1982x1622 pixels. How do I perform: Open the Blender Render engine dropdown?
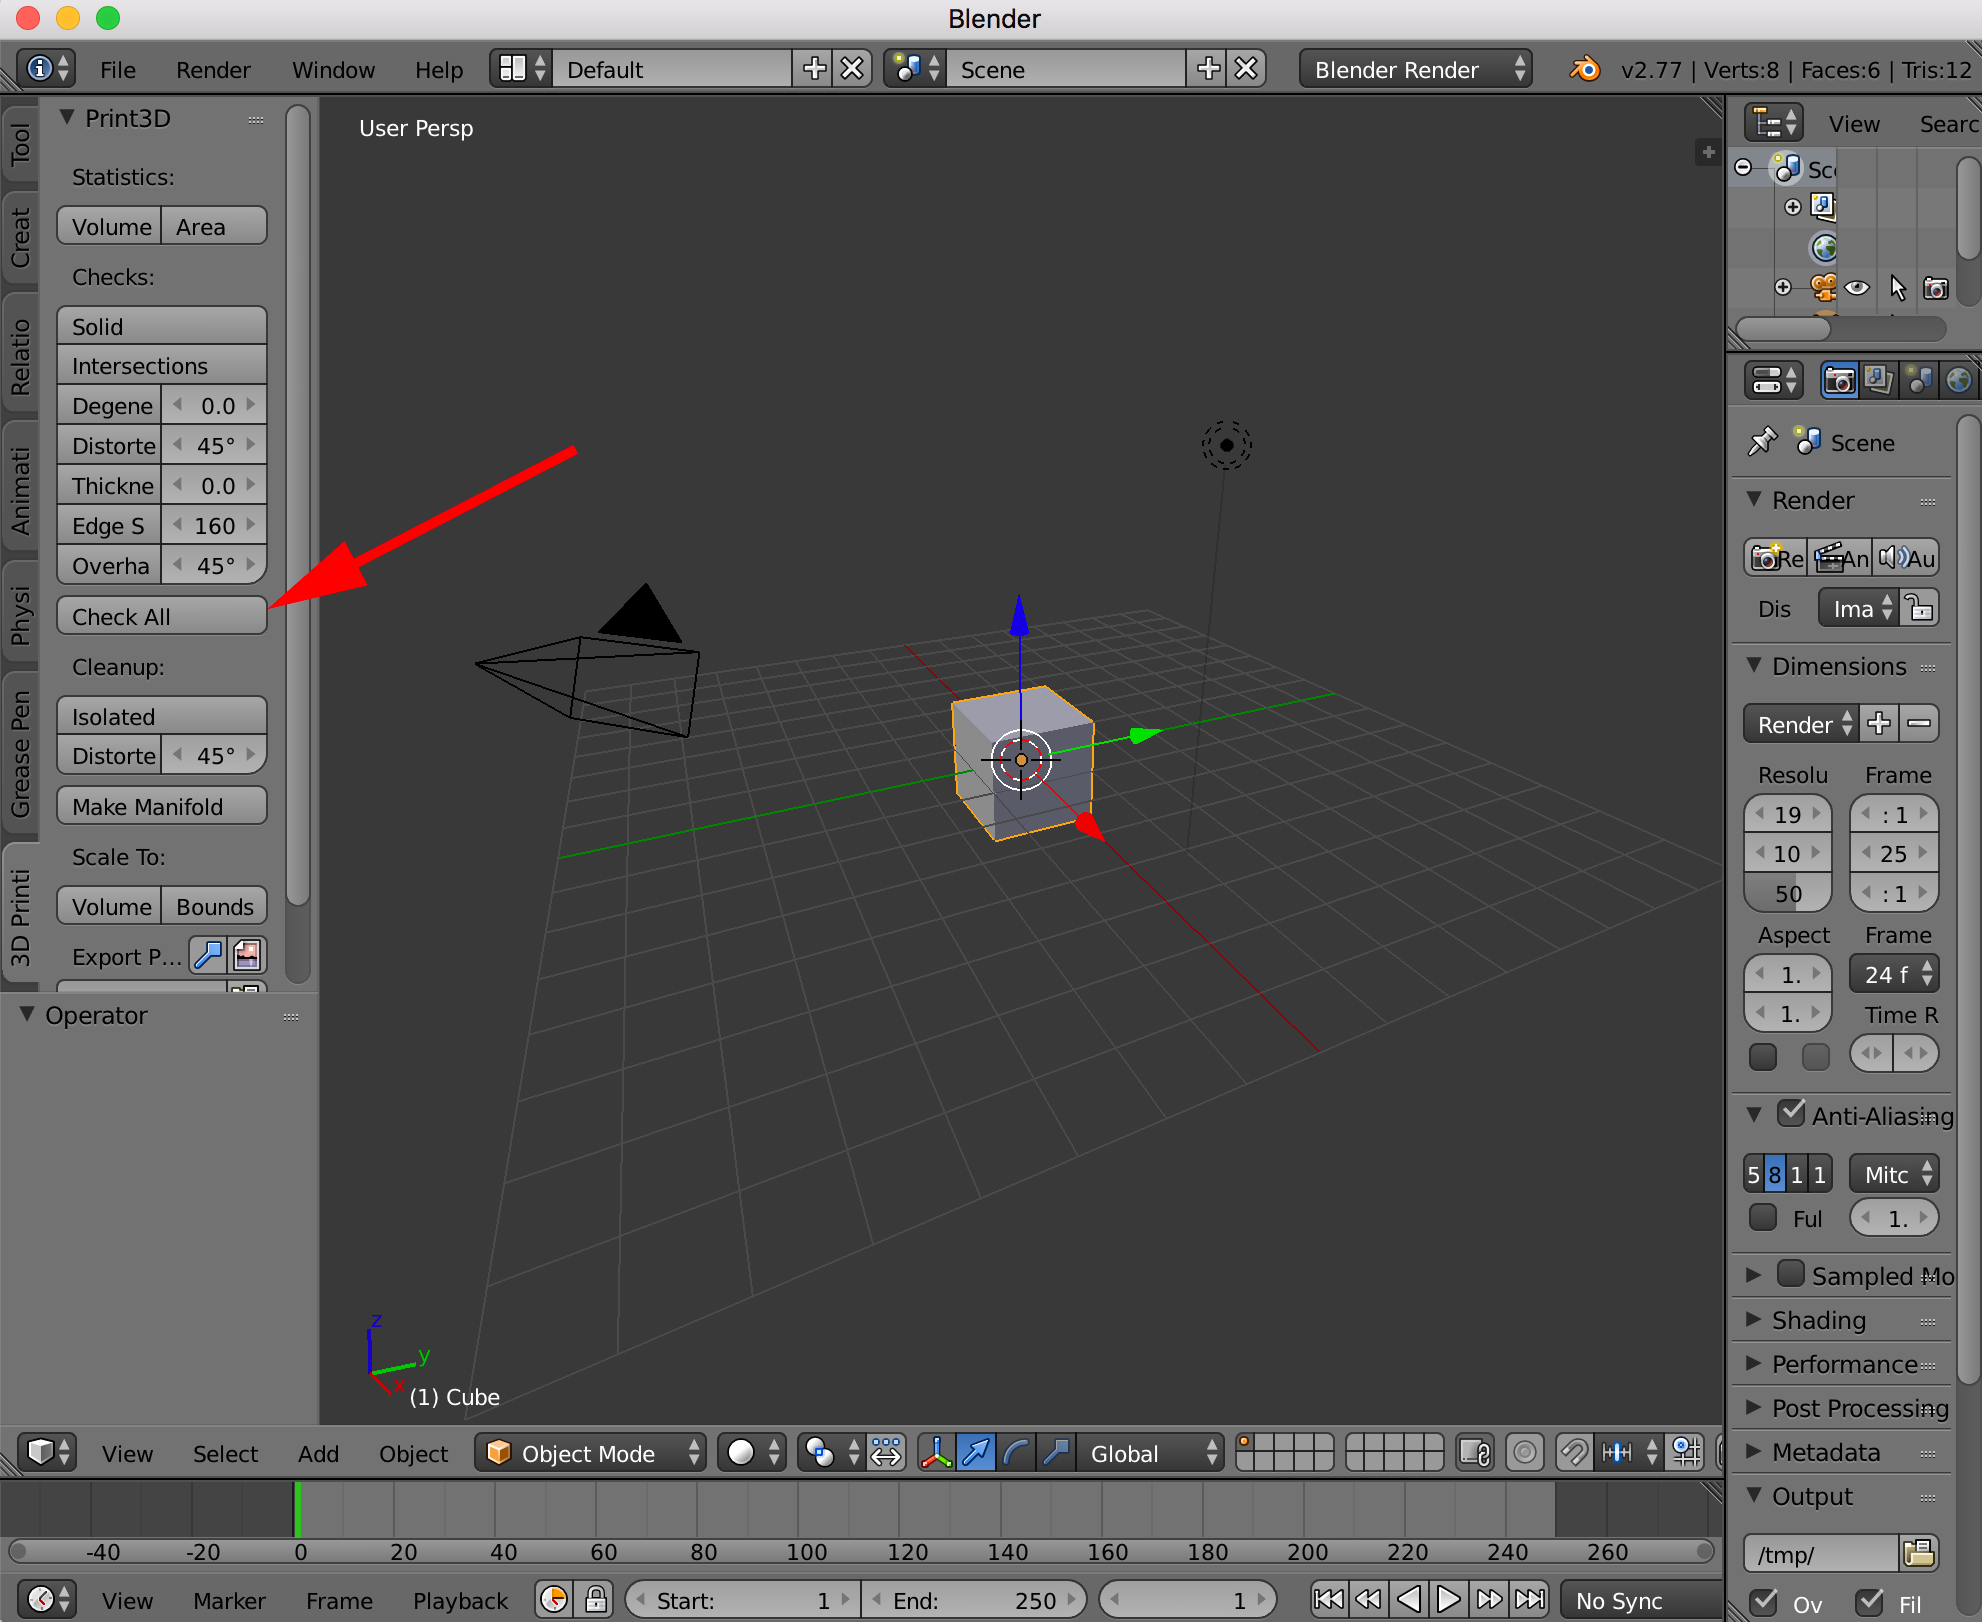pos(1415,69)
